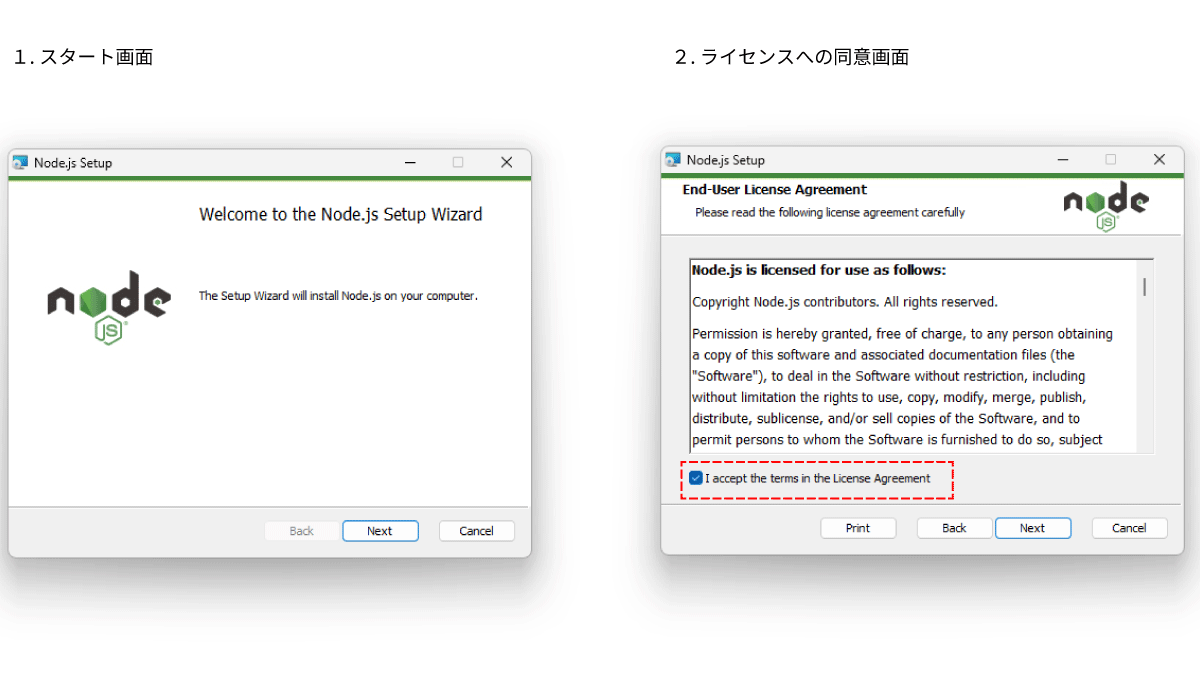Viewport: 1200px width, 675px height.
Task: Click Next in the License Agreement window
Action: point(1033,528)
